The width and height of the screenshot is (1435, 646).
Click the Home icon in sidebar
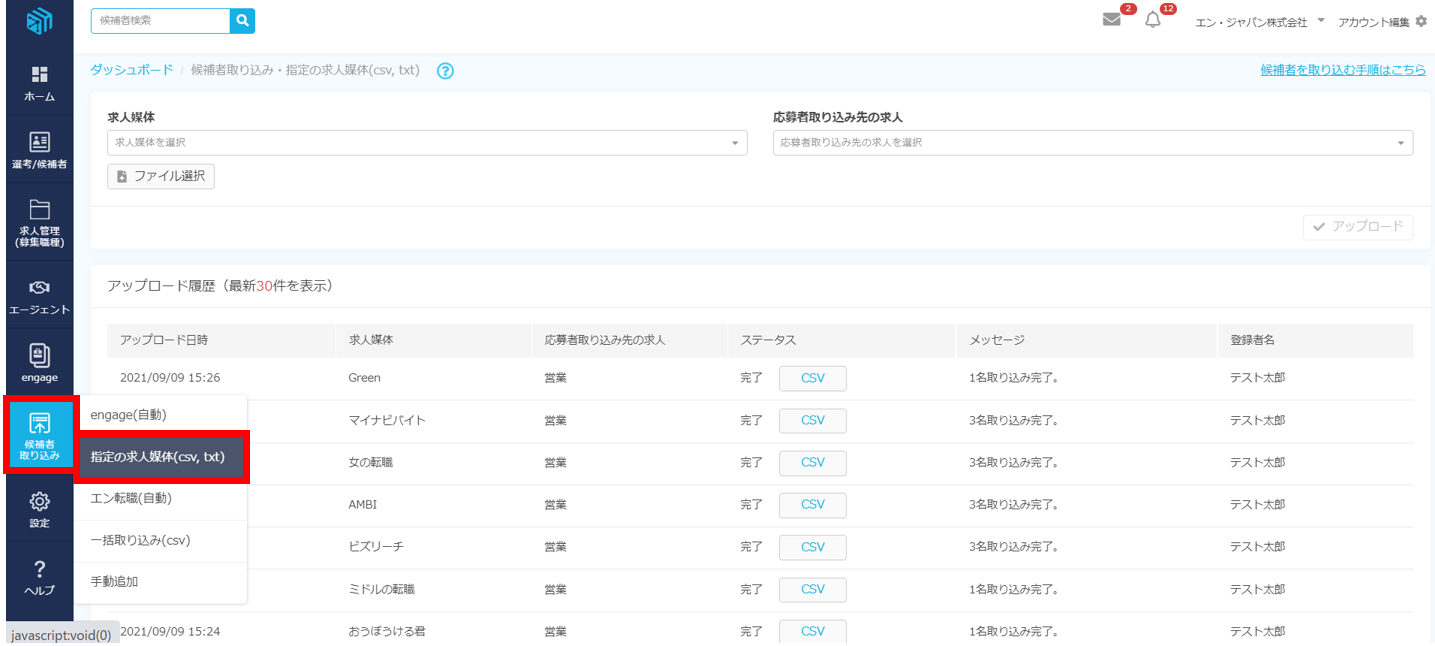click(x=39, y=76)
